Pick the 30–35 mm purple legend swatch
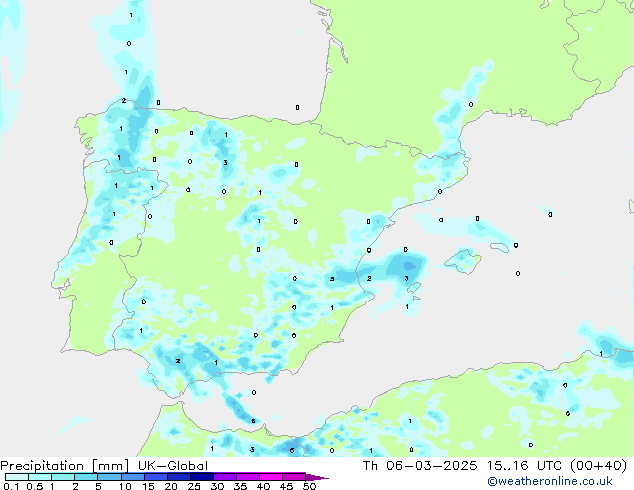The width and height of the screenshot is (634, 490). point(224,477)
